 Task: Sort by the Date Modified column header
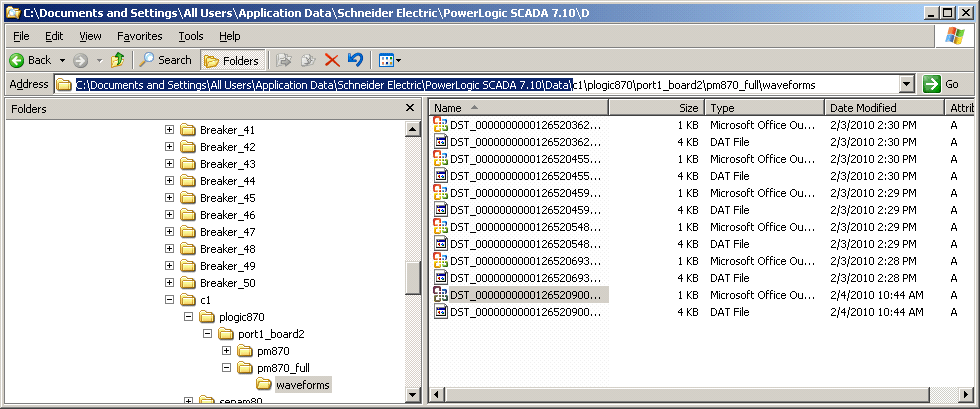pos(884,108)
